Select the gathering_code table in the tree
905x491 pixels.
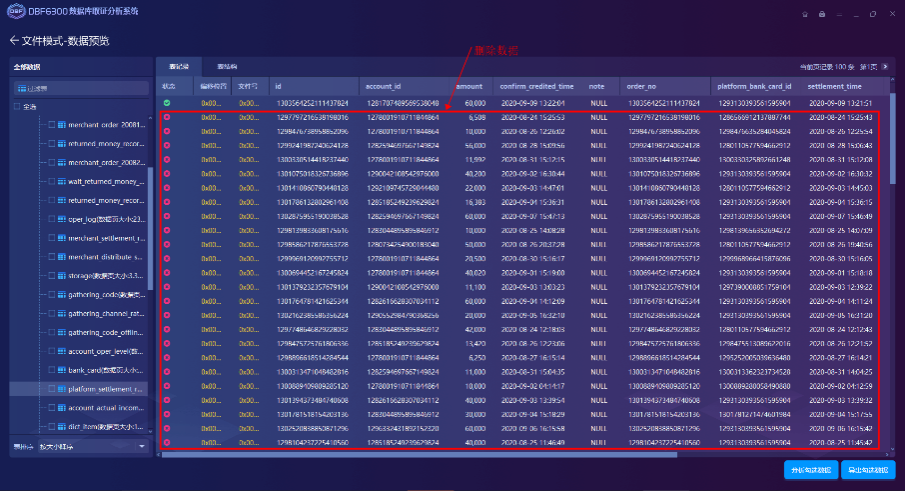point(107,295)
